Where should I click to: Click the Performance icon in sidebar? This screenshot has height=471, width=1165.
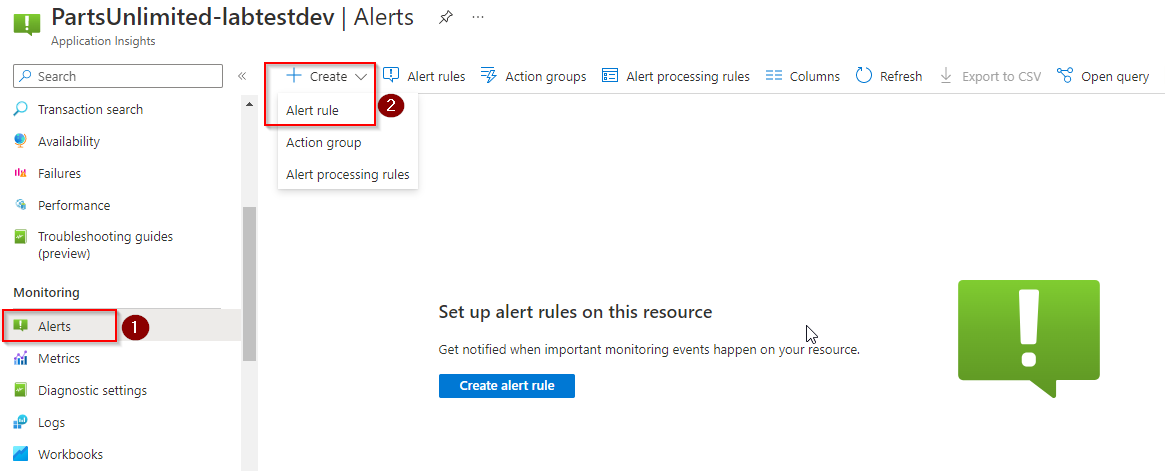click(21, 205)
